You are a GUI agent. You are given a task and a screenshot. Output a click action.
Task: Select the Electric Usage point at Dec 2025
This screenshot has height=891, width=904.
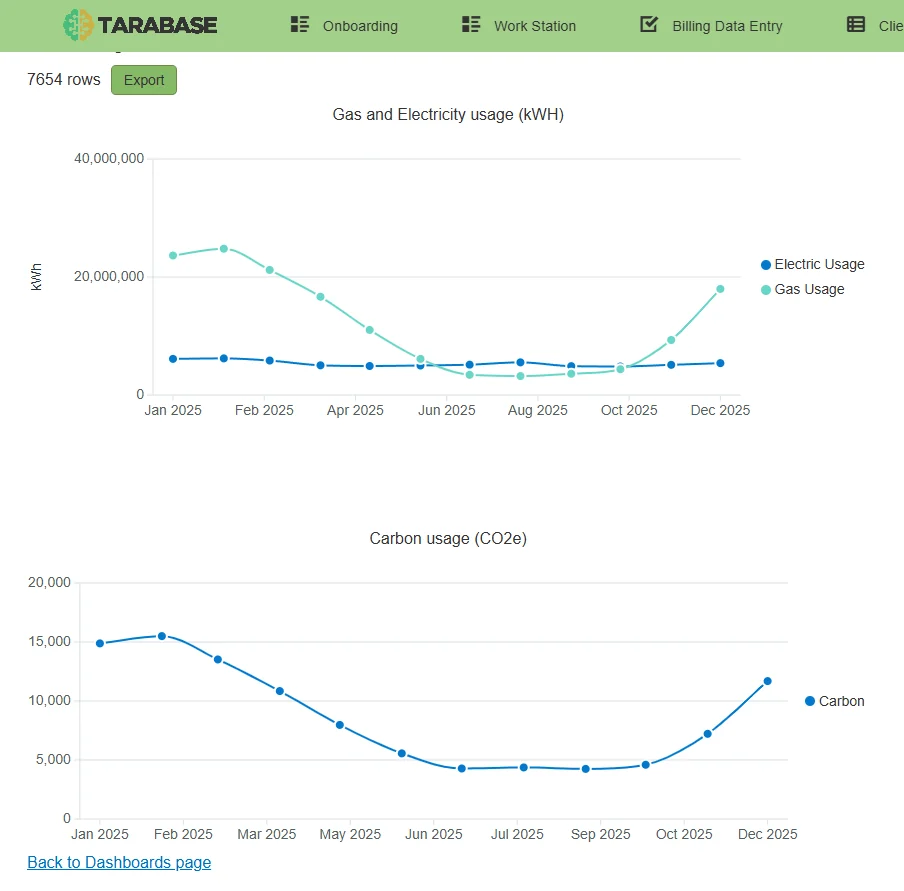coord(720,363)
